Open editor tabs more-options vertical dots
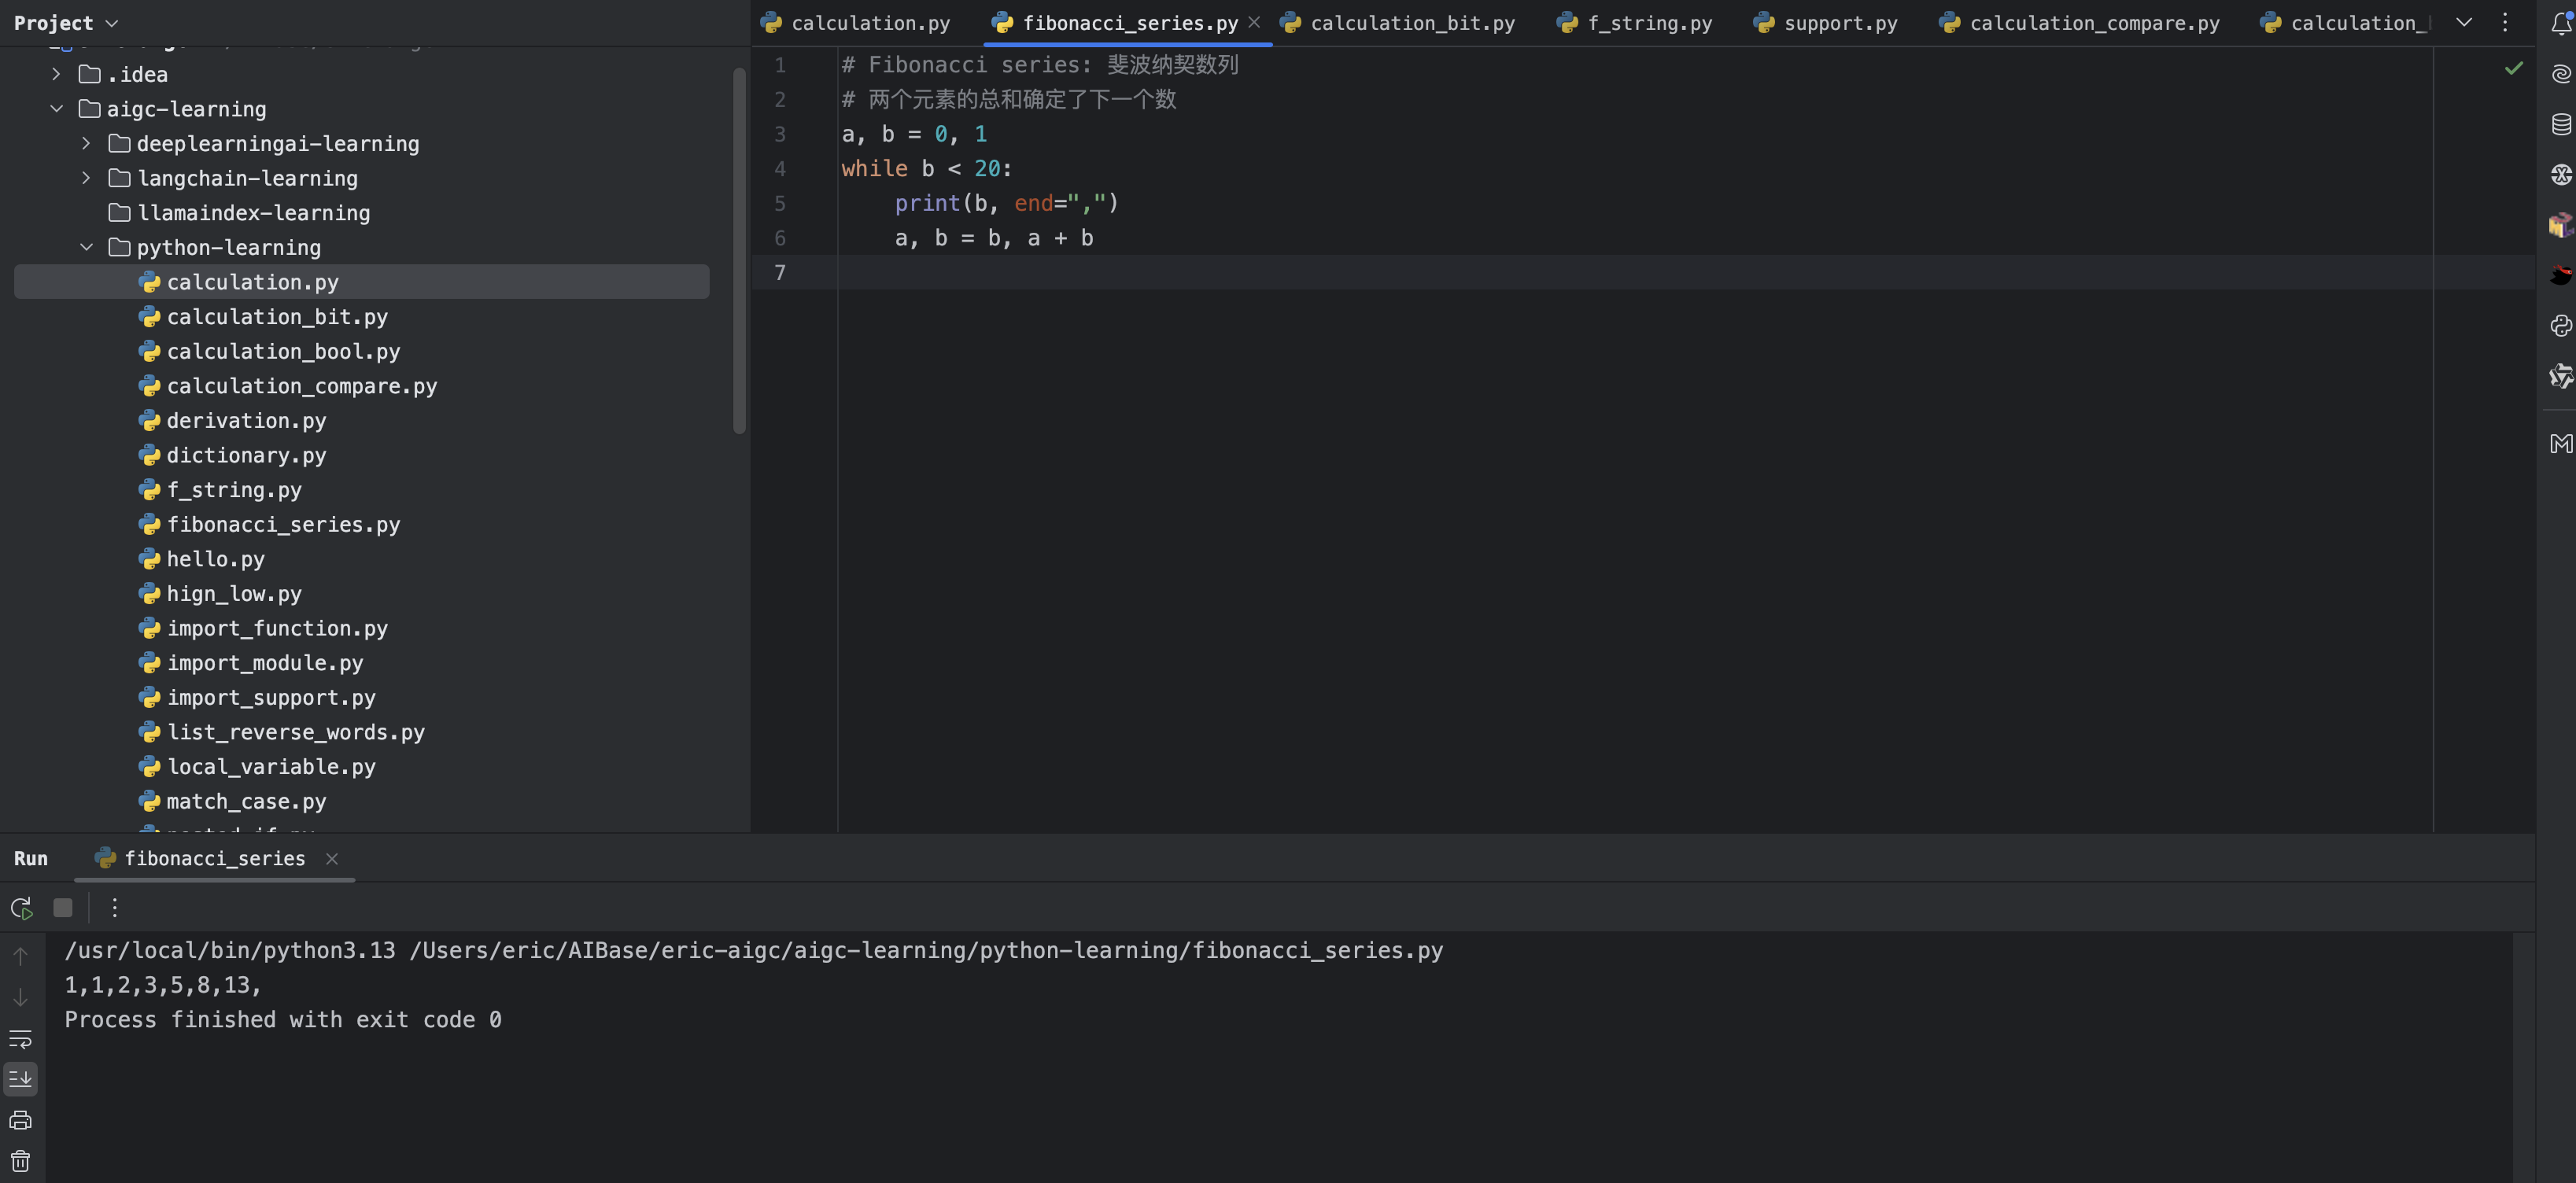This screenshot has height=1183, width=2576. (x=2505, y=22)
